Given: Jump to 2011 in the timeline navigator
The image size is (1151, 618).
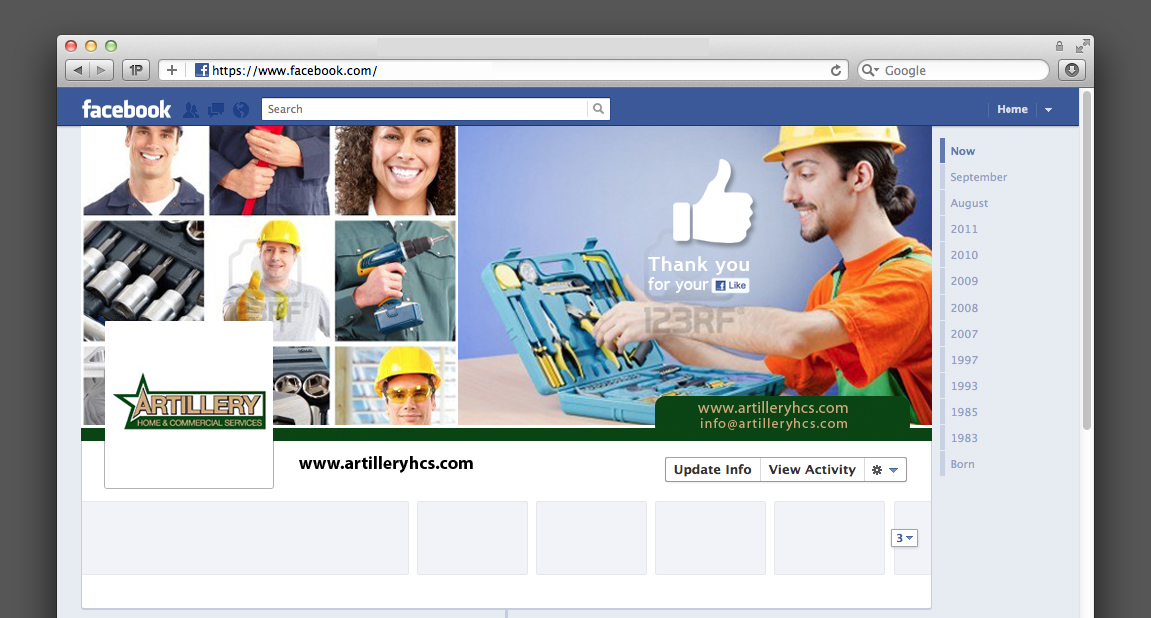Looking at the screenshot, I should (x=964, y=229).
